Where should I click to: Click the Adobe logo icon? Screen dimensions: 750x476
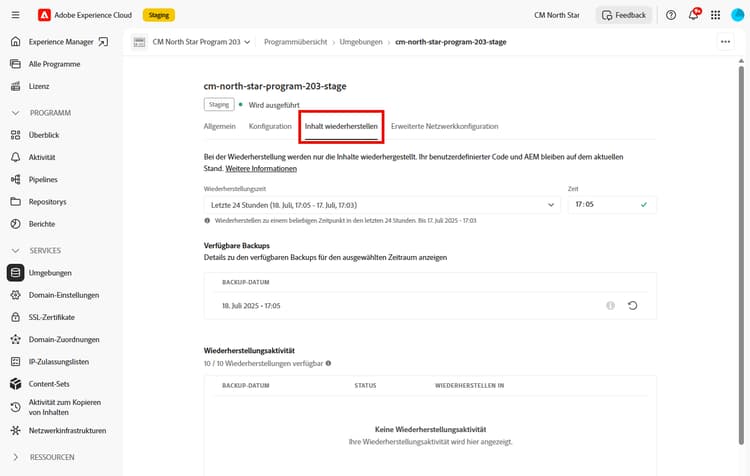click(x=44, y=15)
